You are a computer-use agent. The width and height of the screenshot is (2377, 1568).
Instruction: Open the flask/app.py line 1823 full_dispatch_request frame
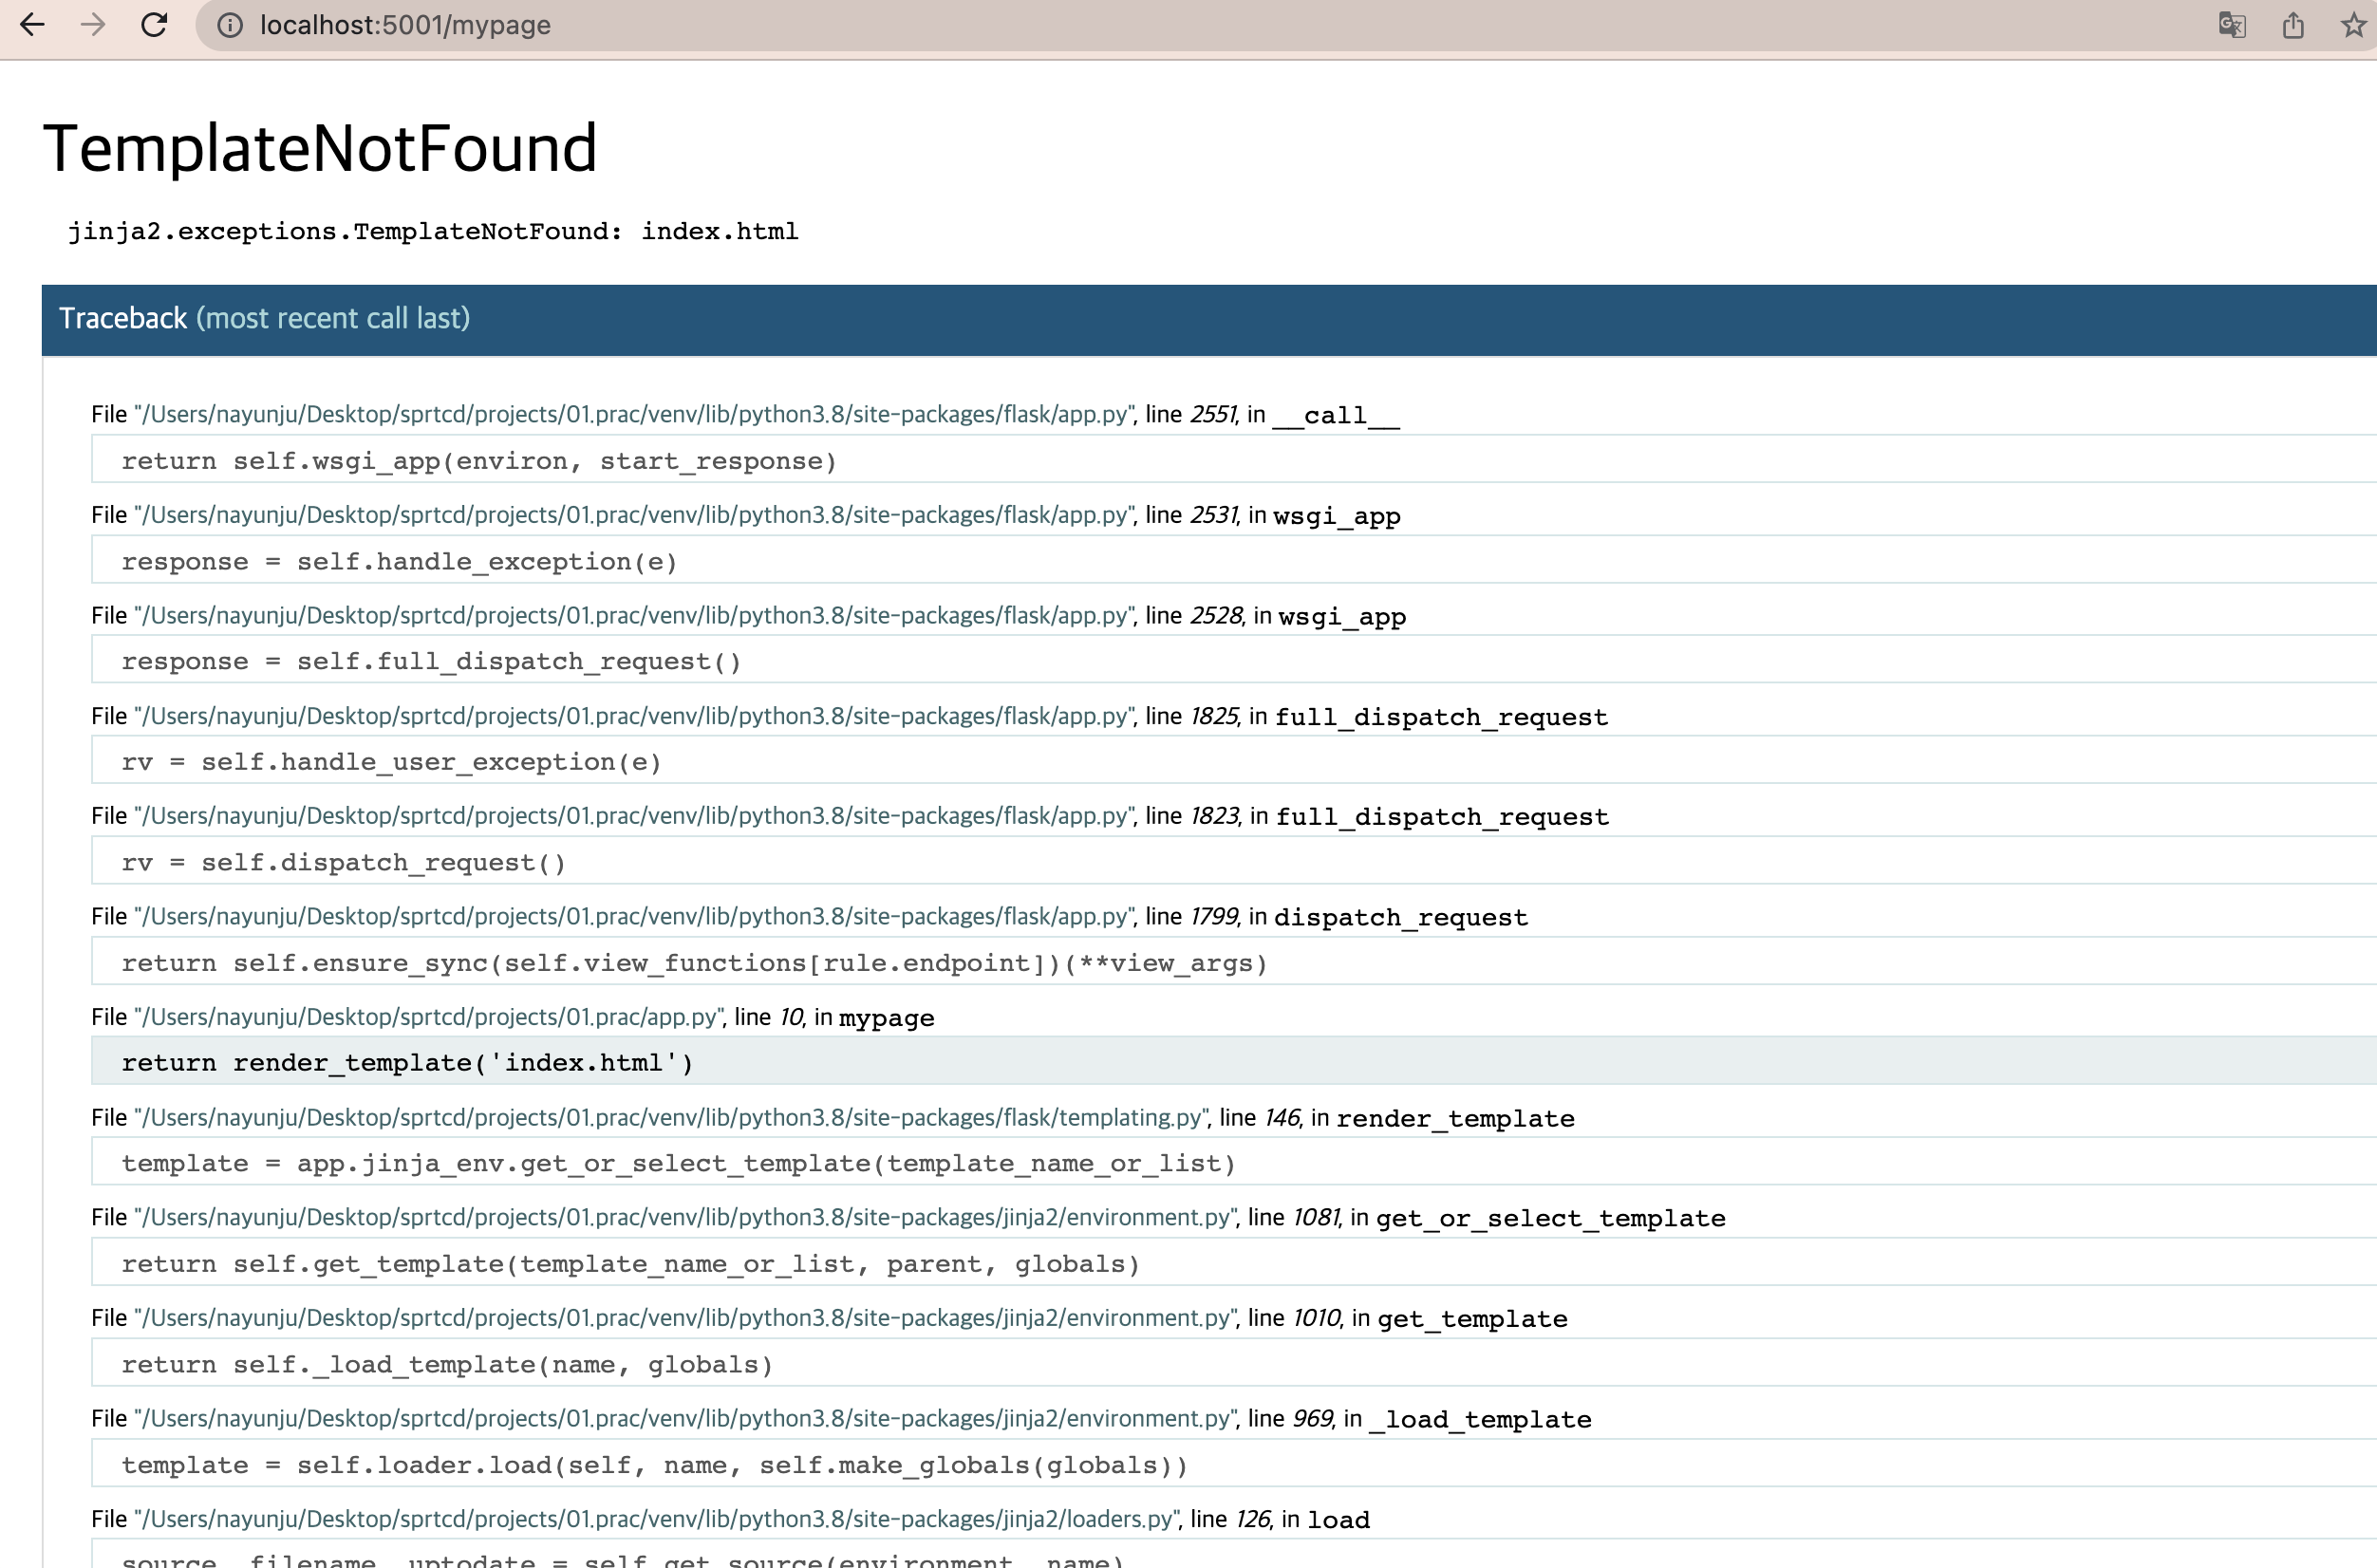[850, 816]
